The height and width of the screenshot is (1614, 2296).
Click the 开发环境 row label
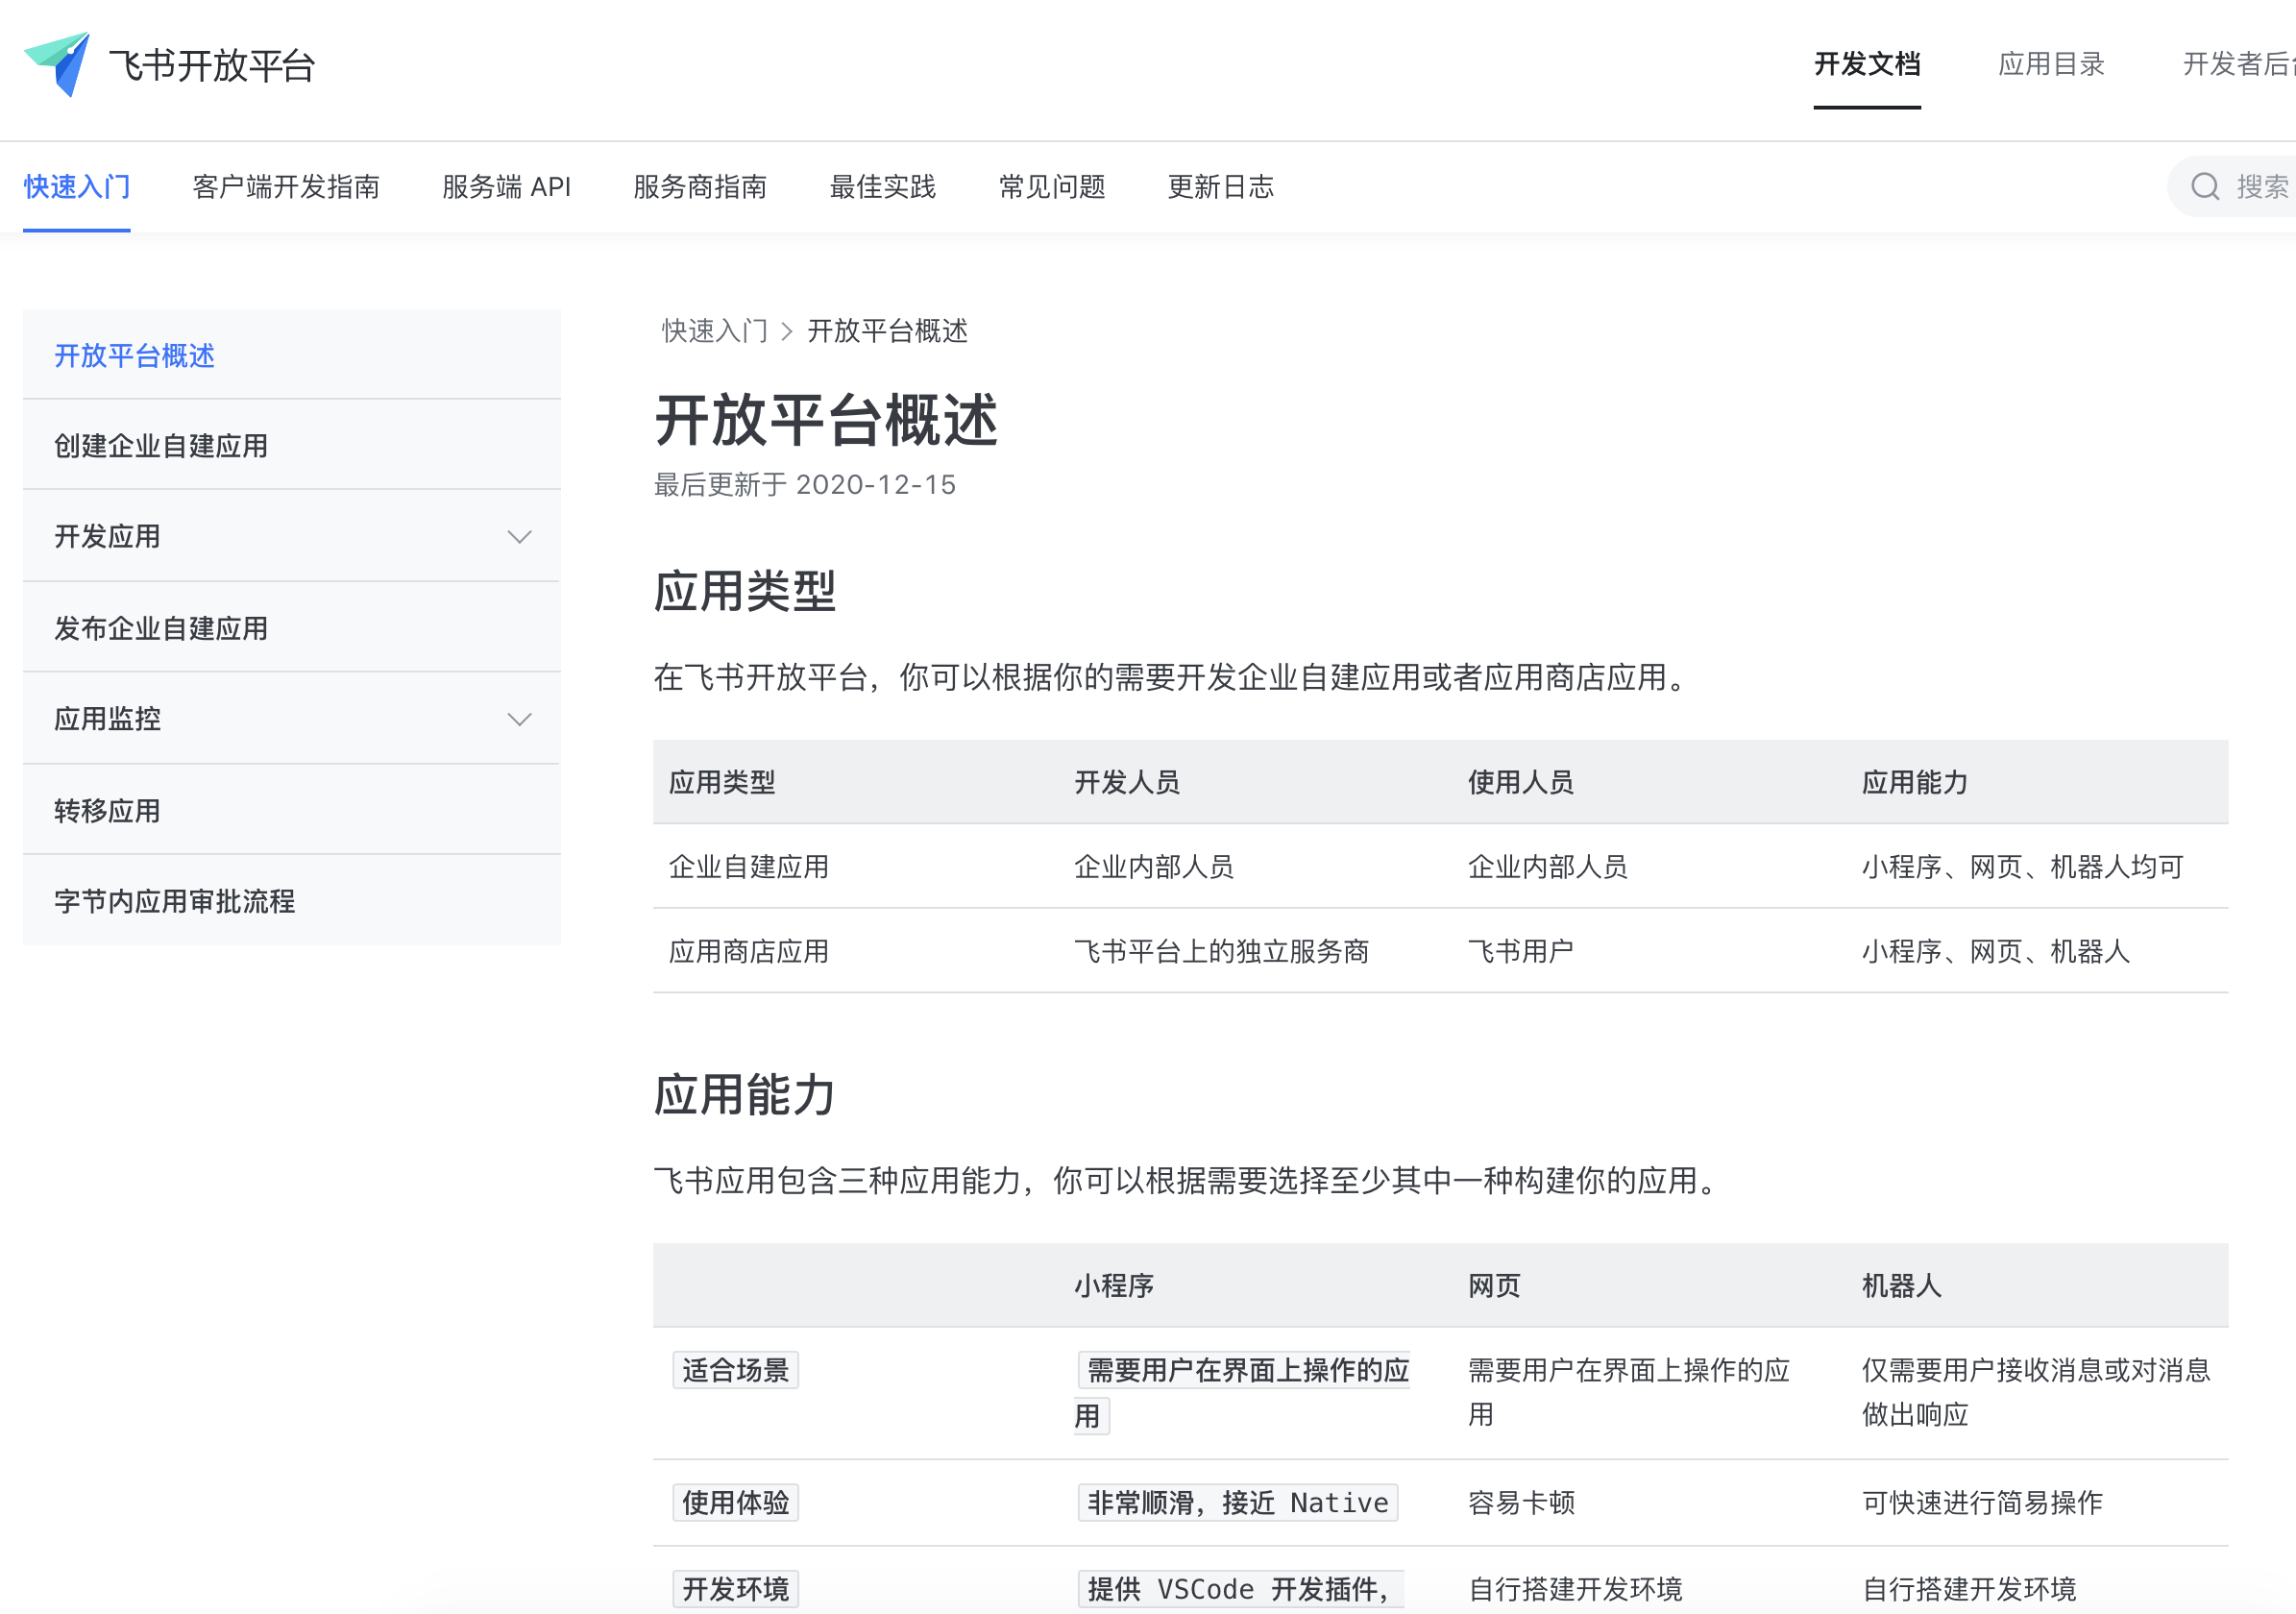736,1589
